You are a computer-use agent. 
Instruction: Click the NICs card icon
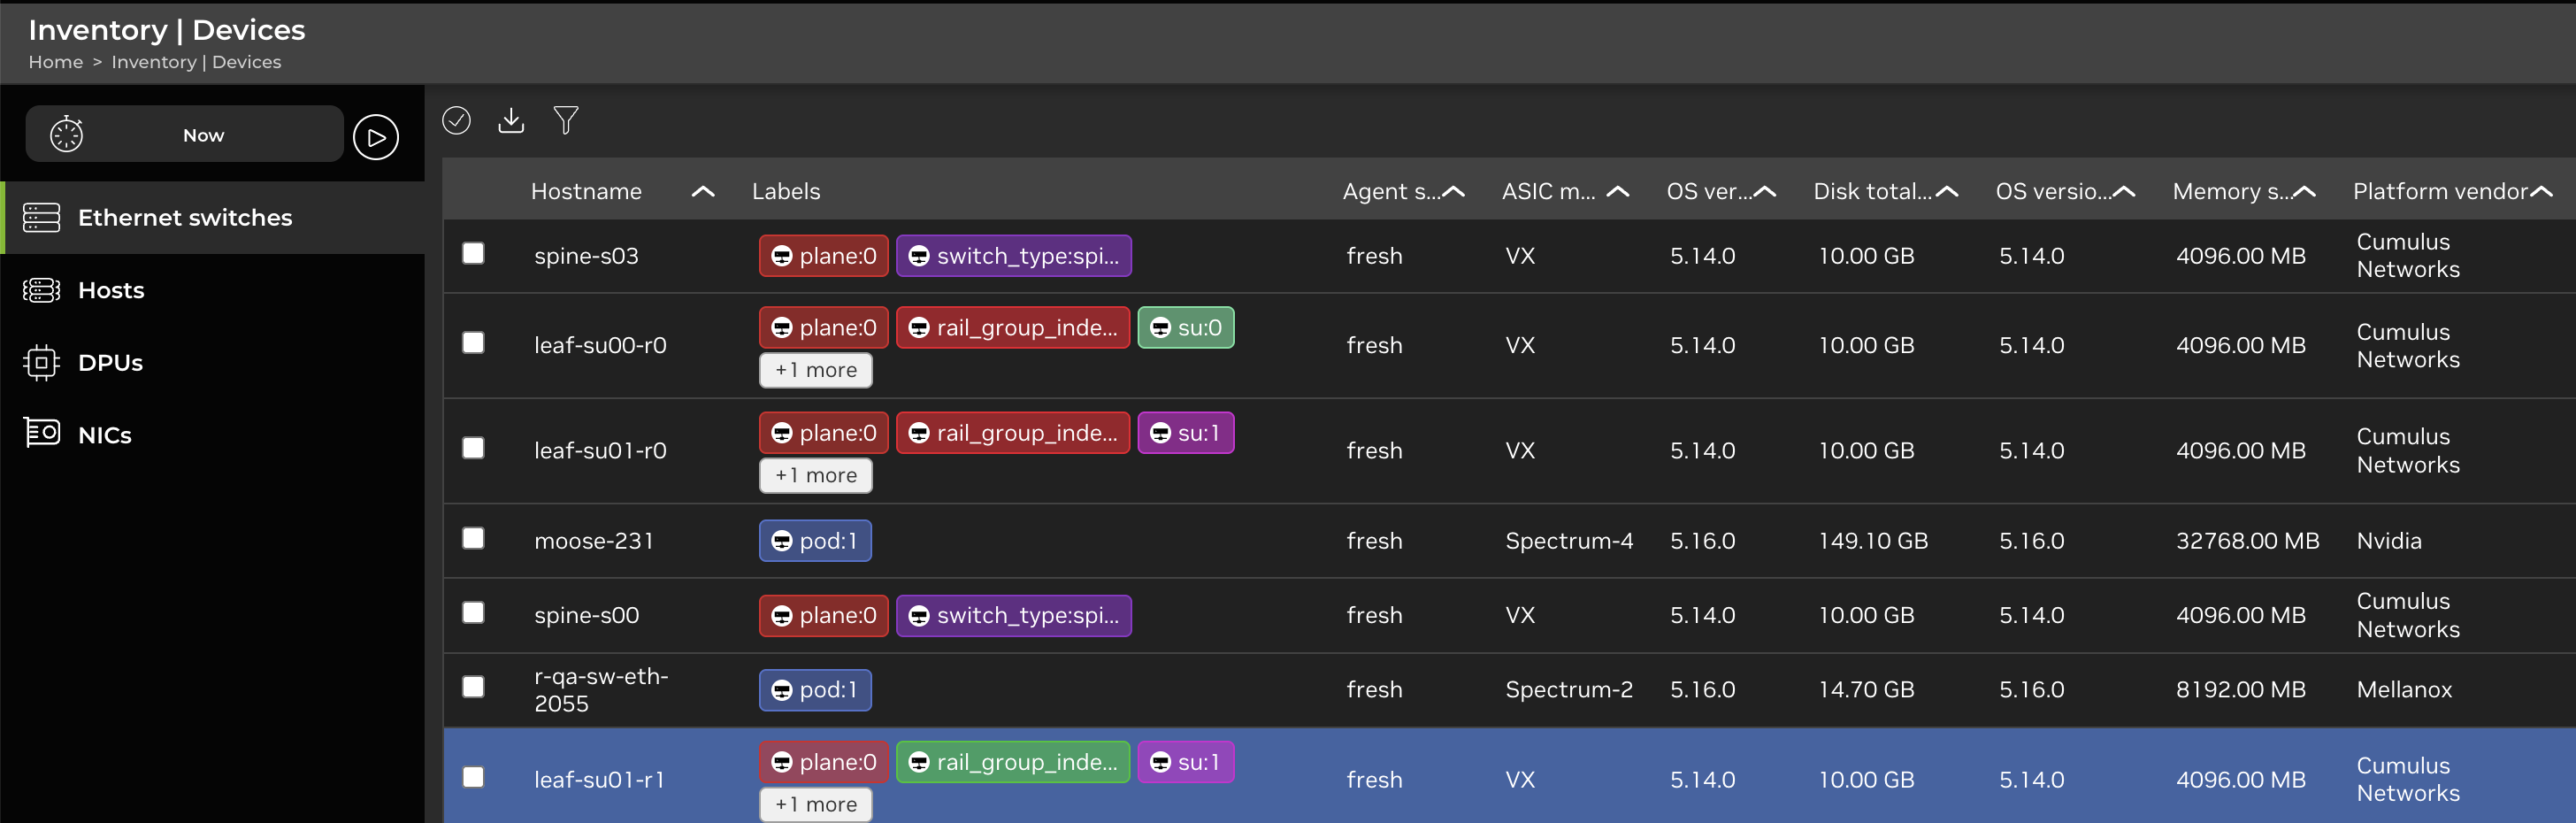coord(42,434)
